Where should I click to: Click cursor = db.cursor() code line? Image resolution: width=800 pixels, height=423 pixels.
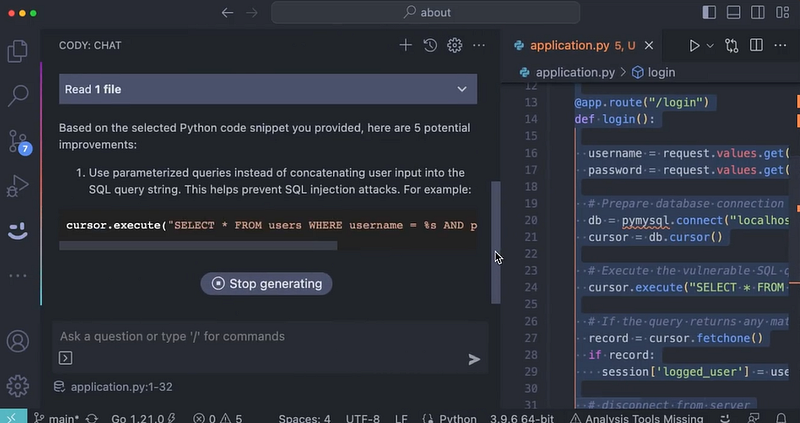point(656,237)
